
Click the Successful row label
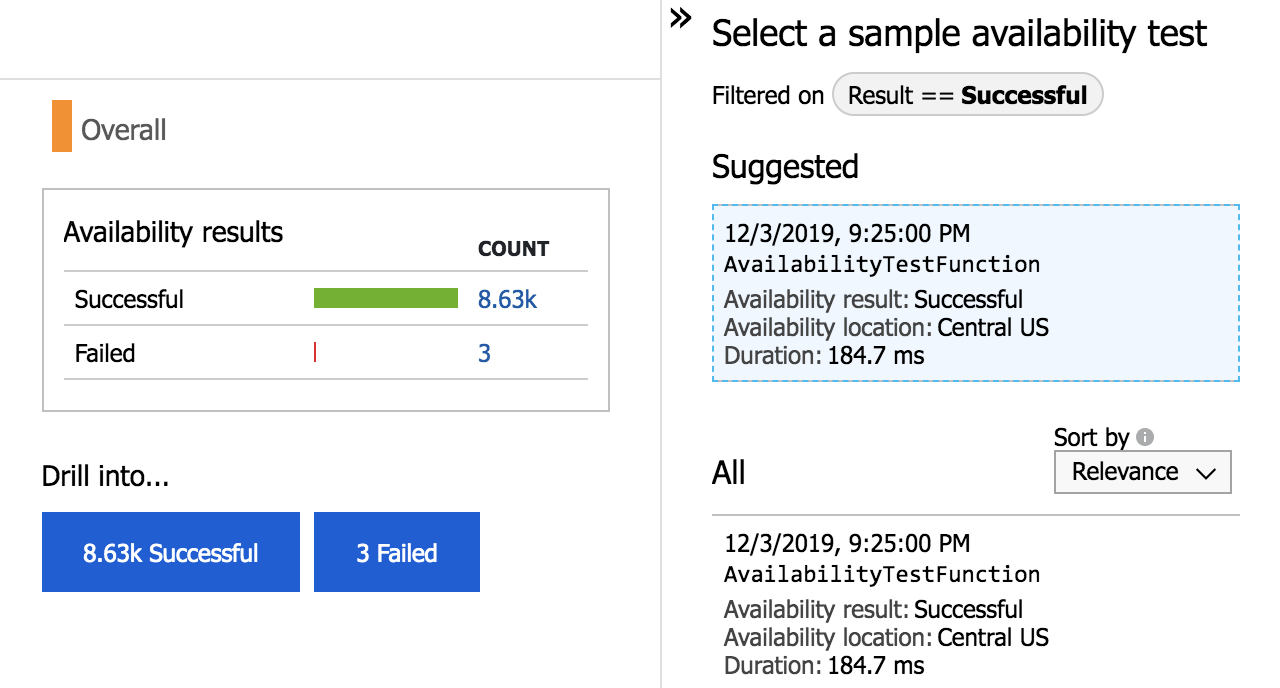[x=129, y=299]
